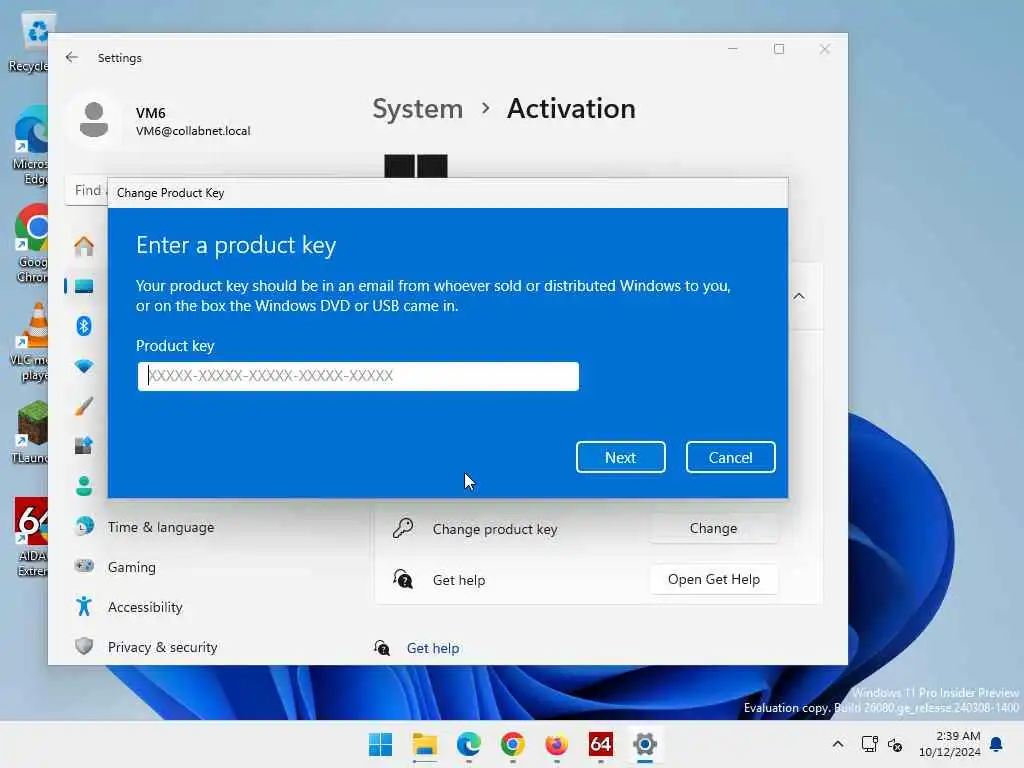Viewport: 1024px width, 768px height.
Task: Show hidden tray icons chevron
Action: point(838,744)
